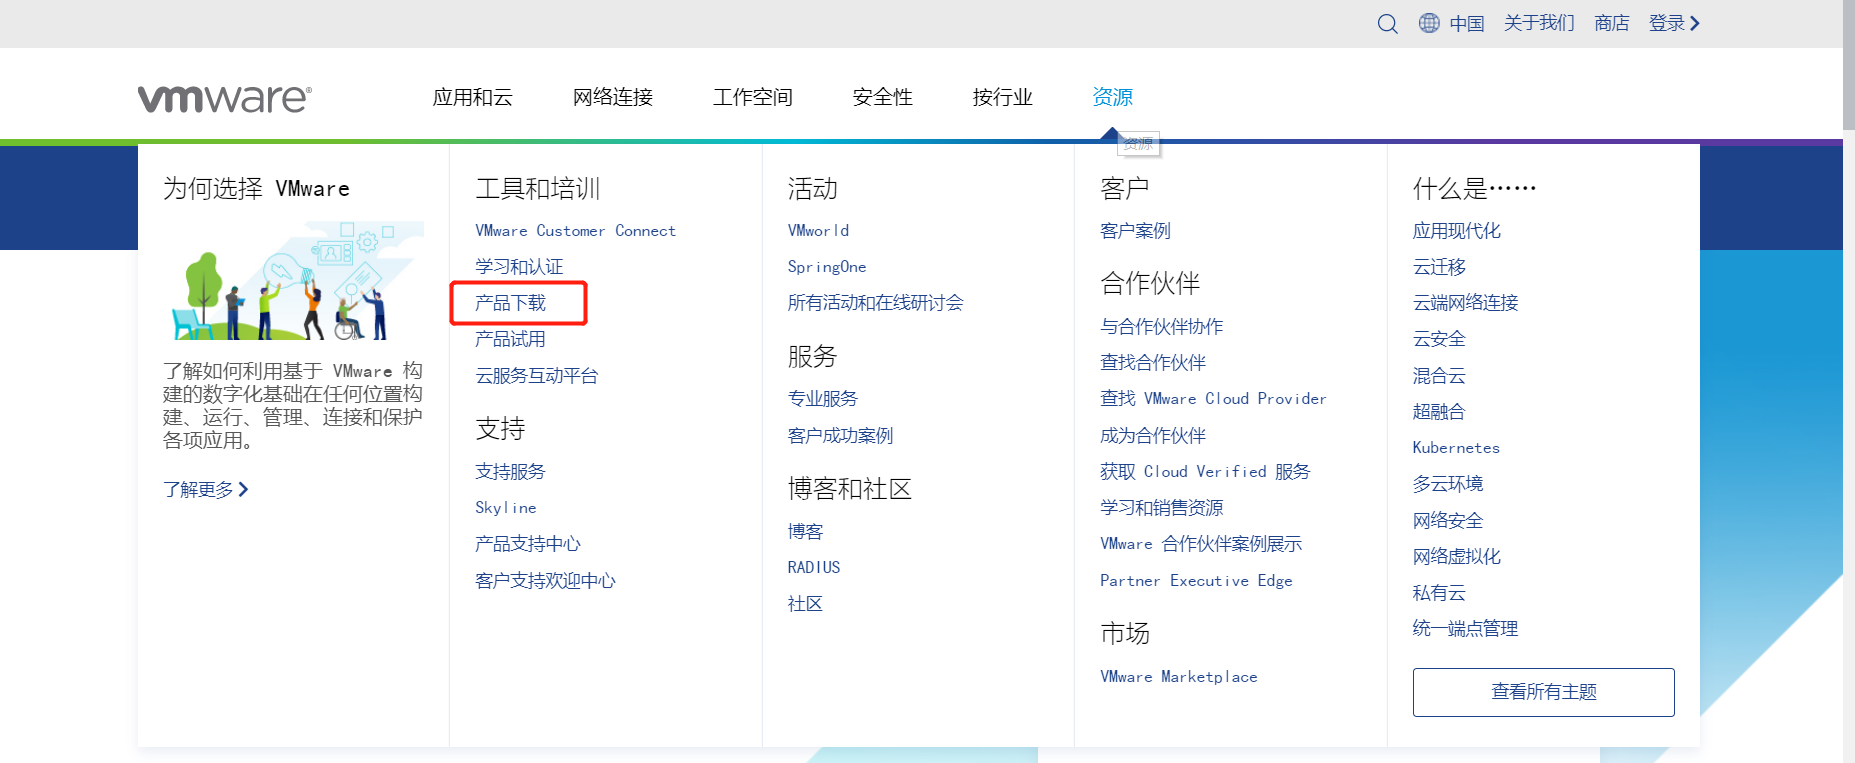Open the Kubernetes topic link

pos(1456,448)
